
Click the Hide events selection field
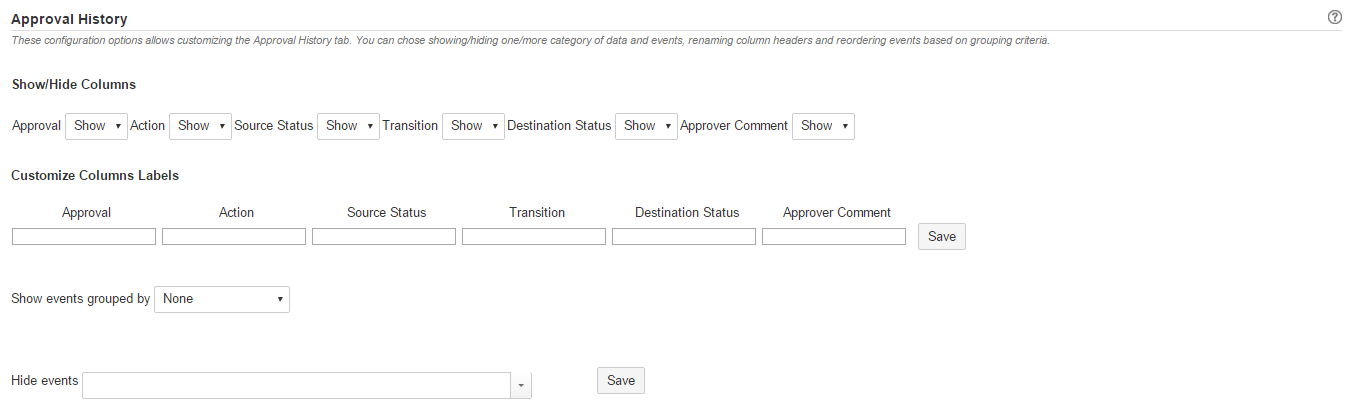pos(297,385)
